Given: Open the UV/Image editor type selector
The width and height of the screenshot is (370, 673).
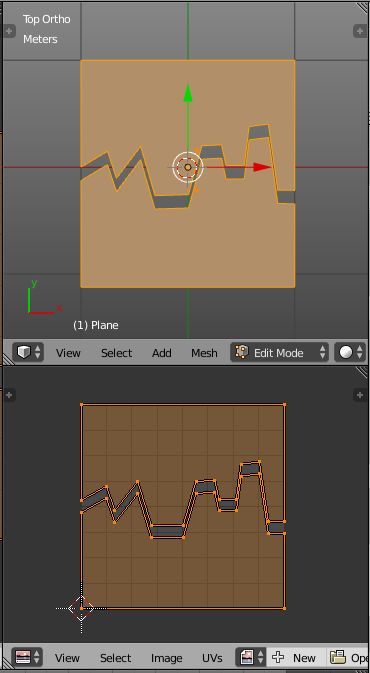Looking at the screenshot, I should click(27, 657).
